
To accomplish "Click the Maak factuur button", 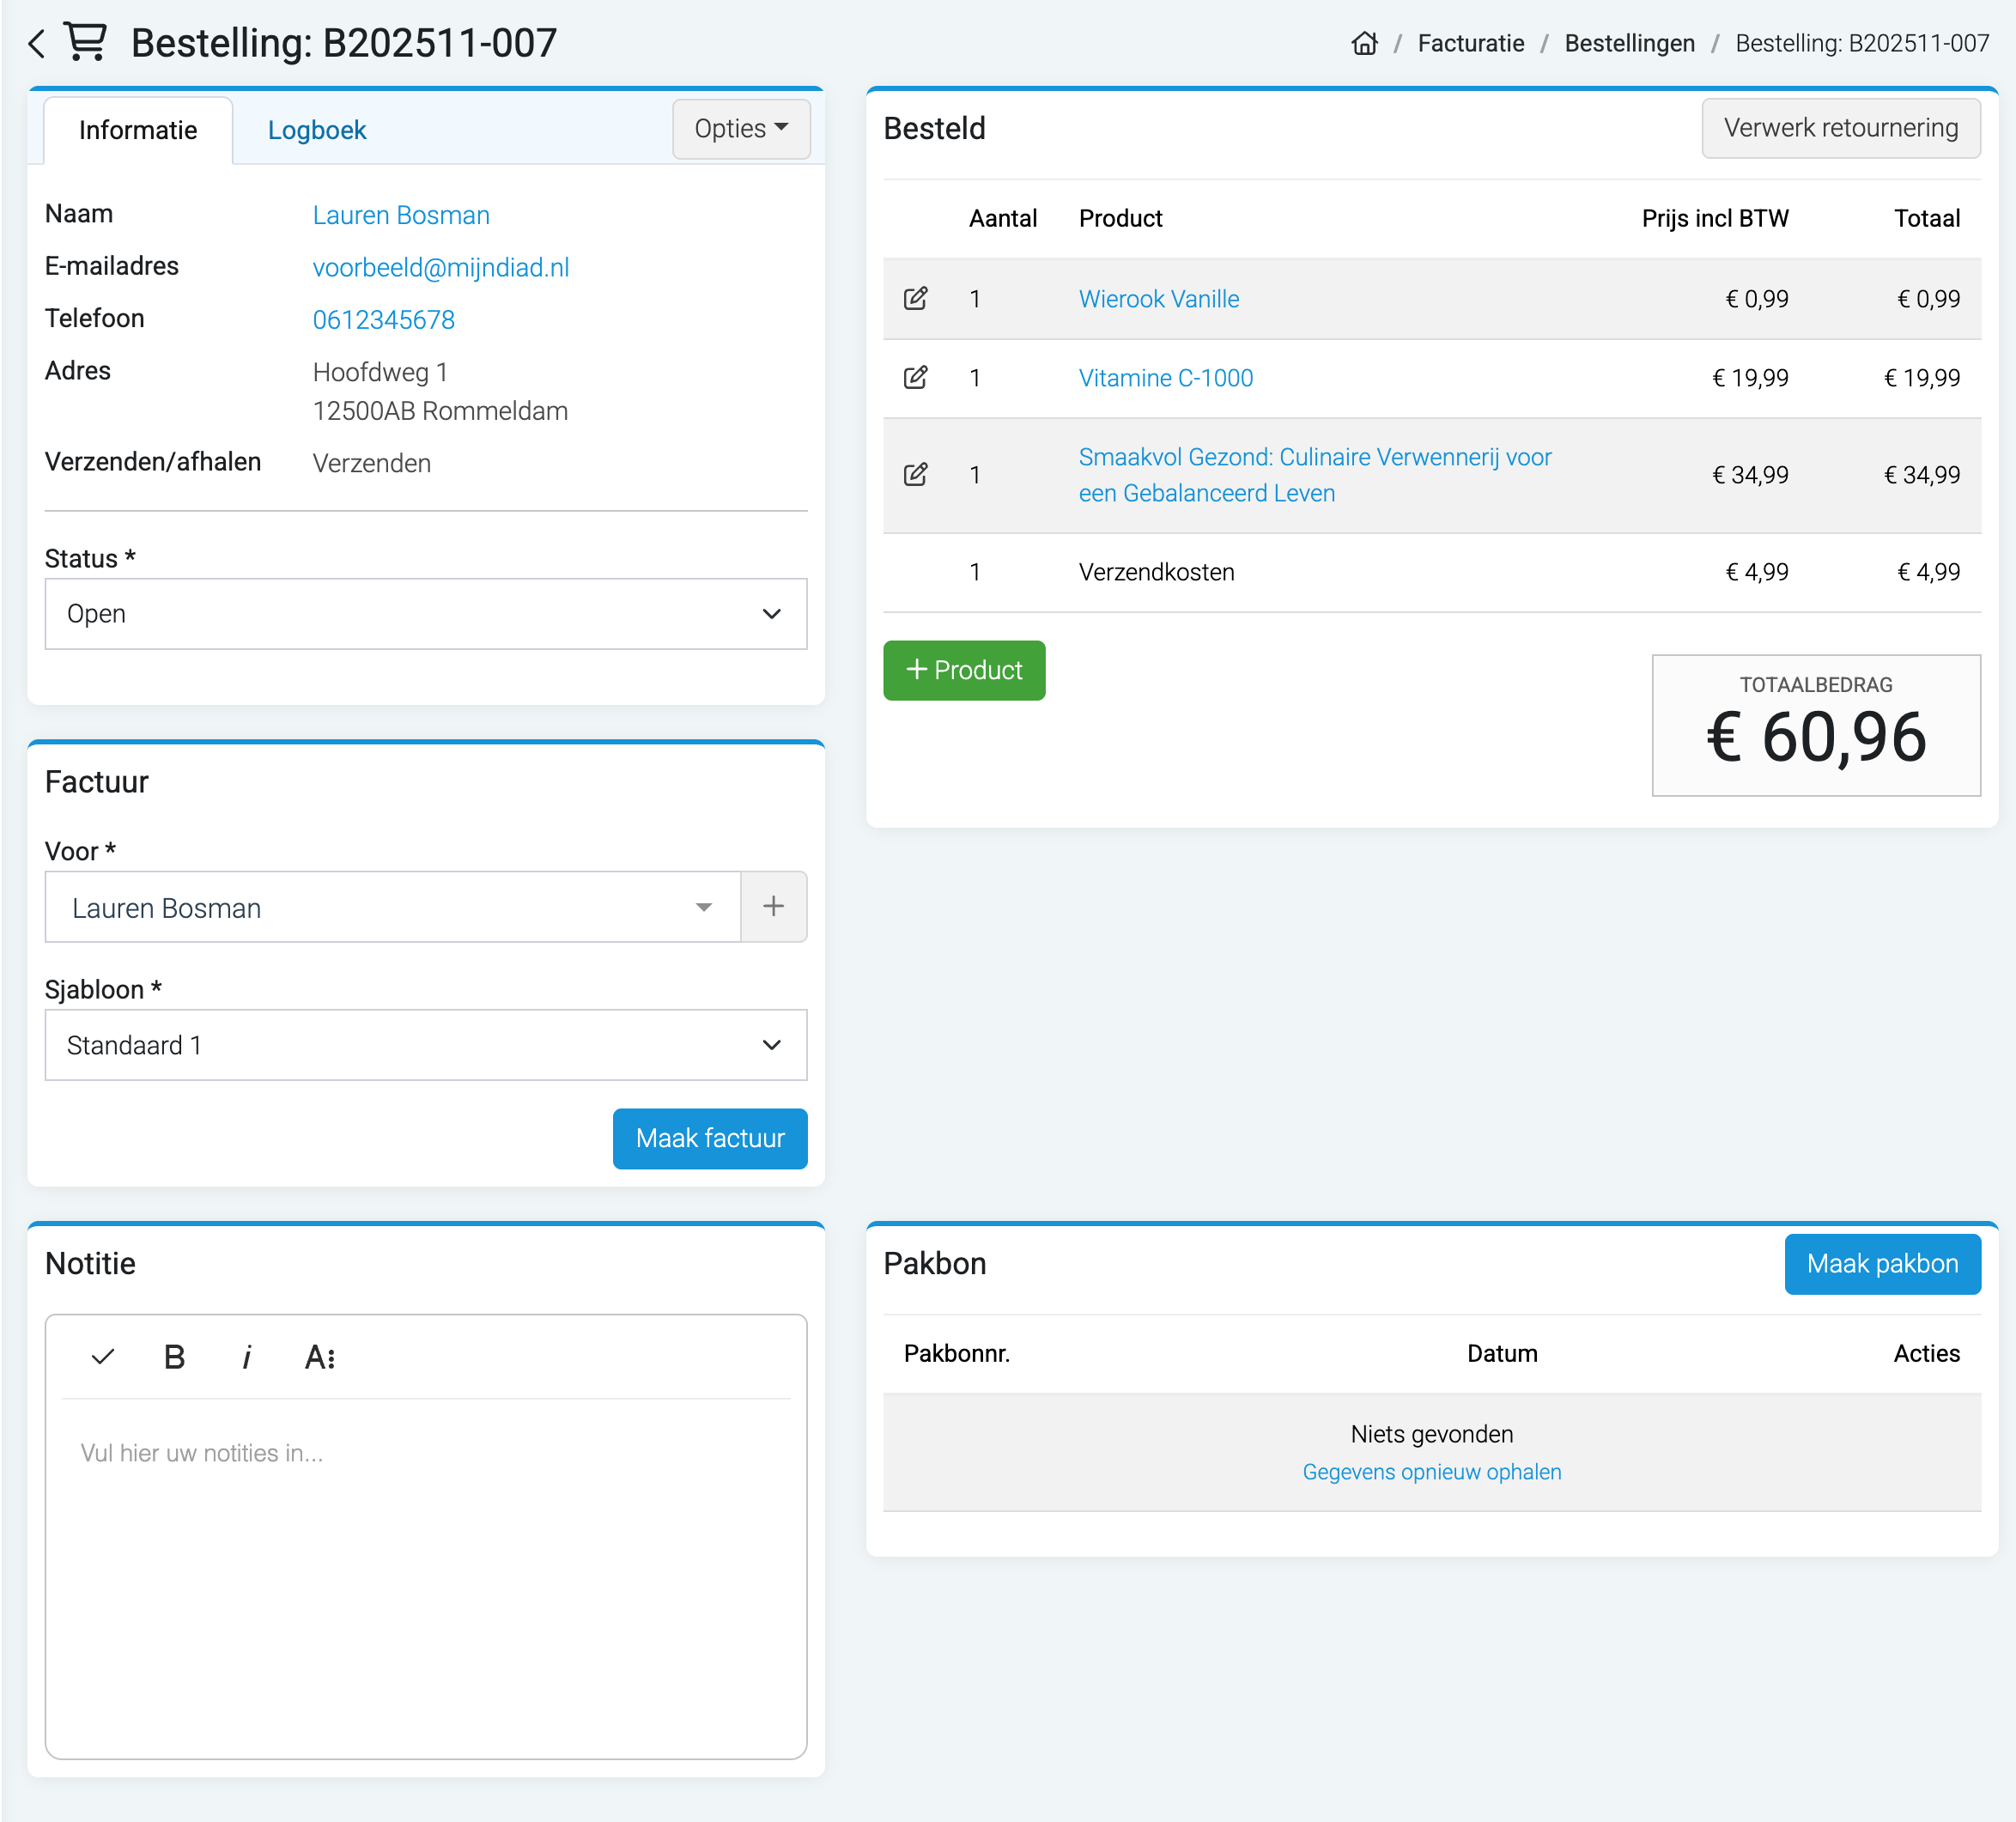I will [x=709, y=1138].
